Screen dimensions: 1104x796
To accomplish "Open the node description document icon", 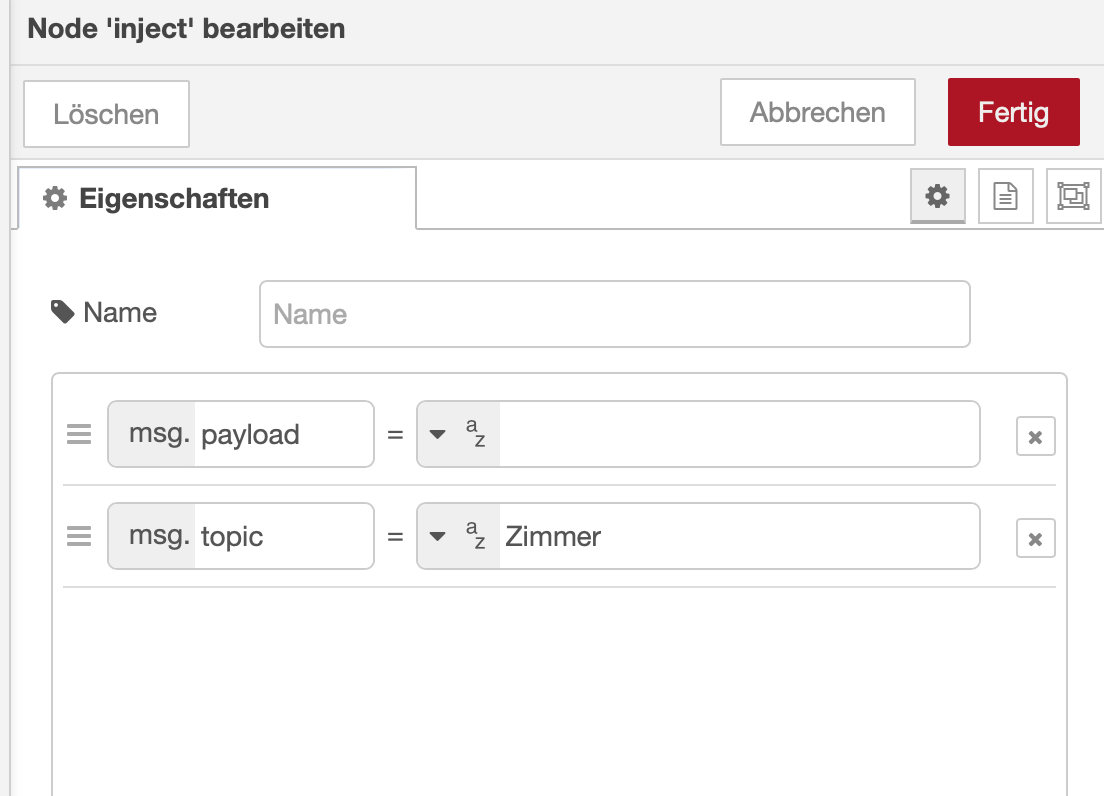I will 1005,196.
